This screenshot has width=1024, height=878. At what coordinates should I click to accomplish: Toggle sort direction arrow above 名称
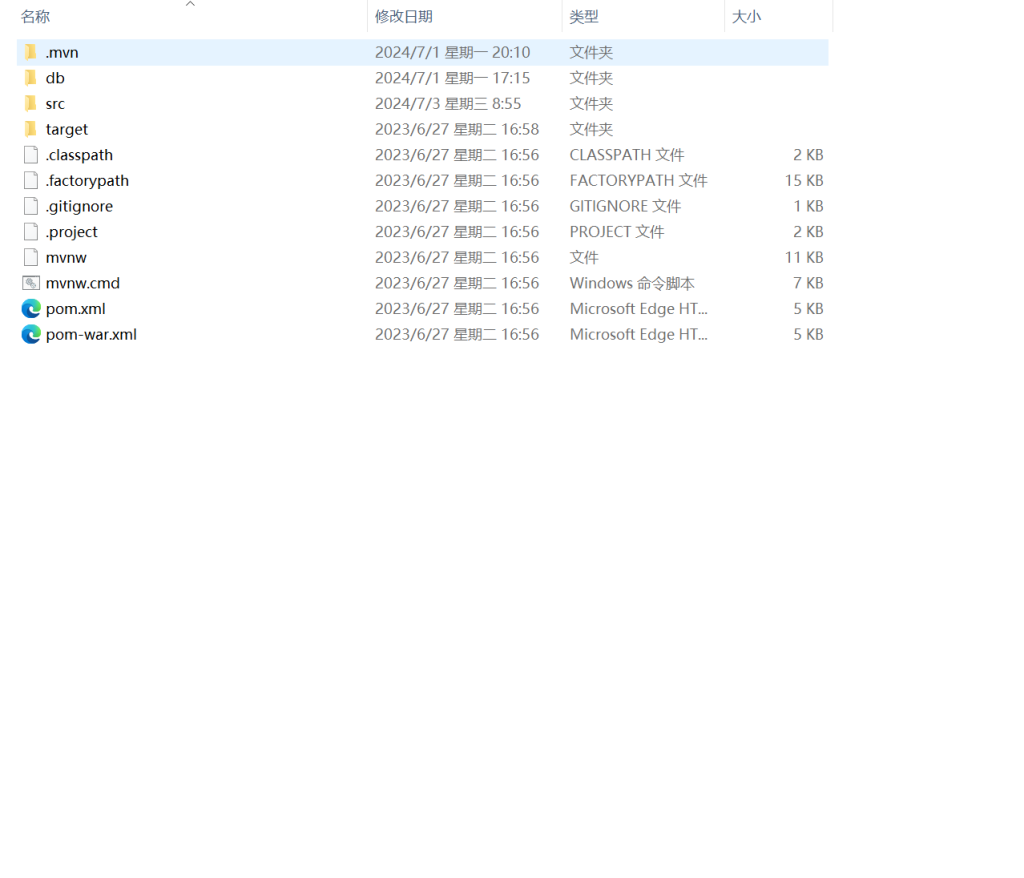(x=190, y=4)
